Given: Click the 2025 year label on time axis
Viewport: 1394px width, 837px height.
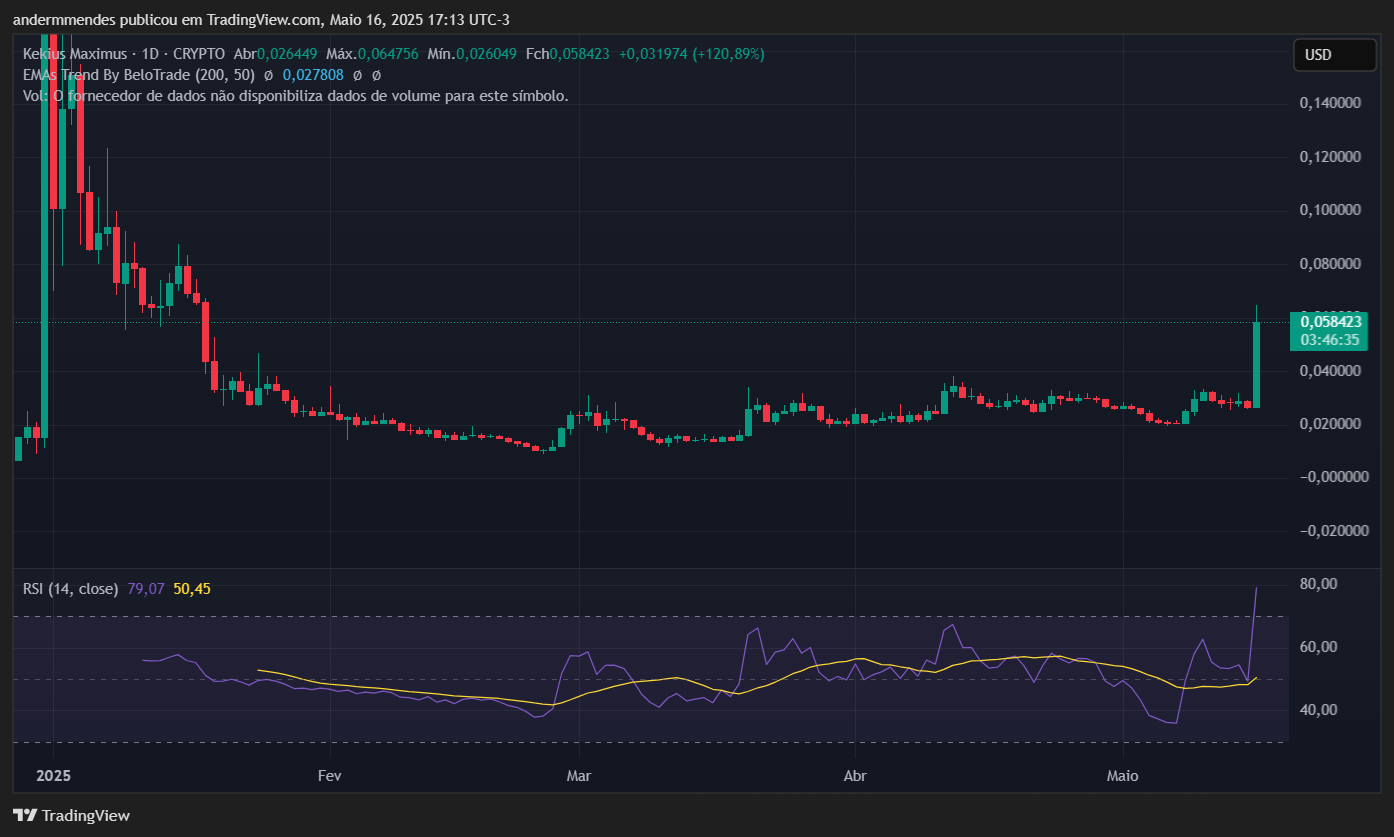Looking at the screenshot, I should 53,776.
